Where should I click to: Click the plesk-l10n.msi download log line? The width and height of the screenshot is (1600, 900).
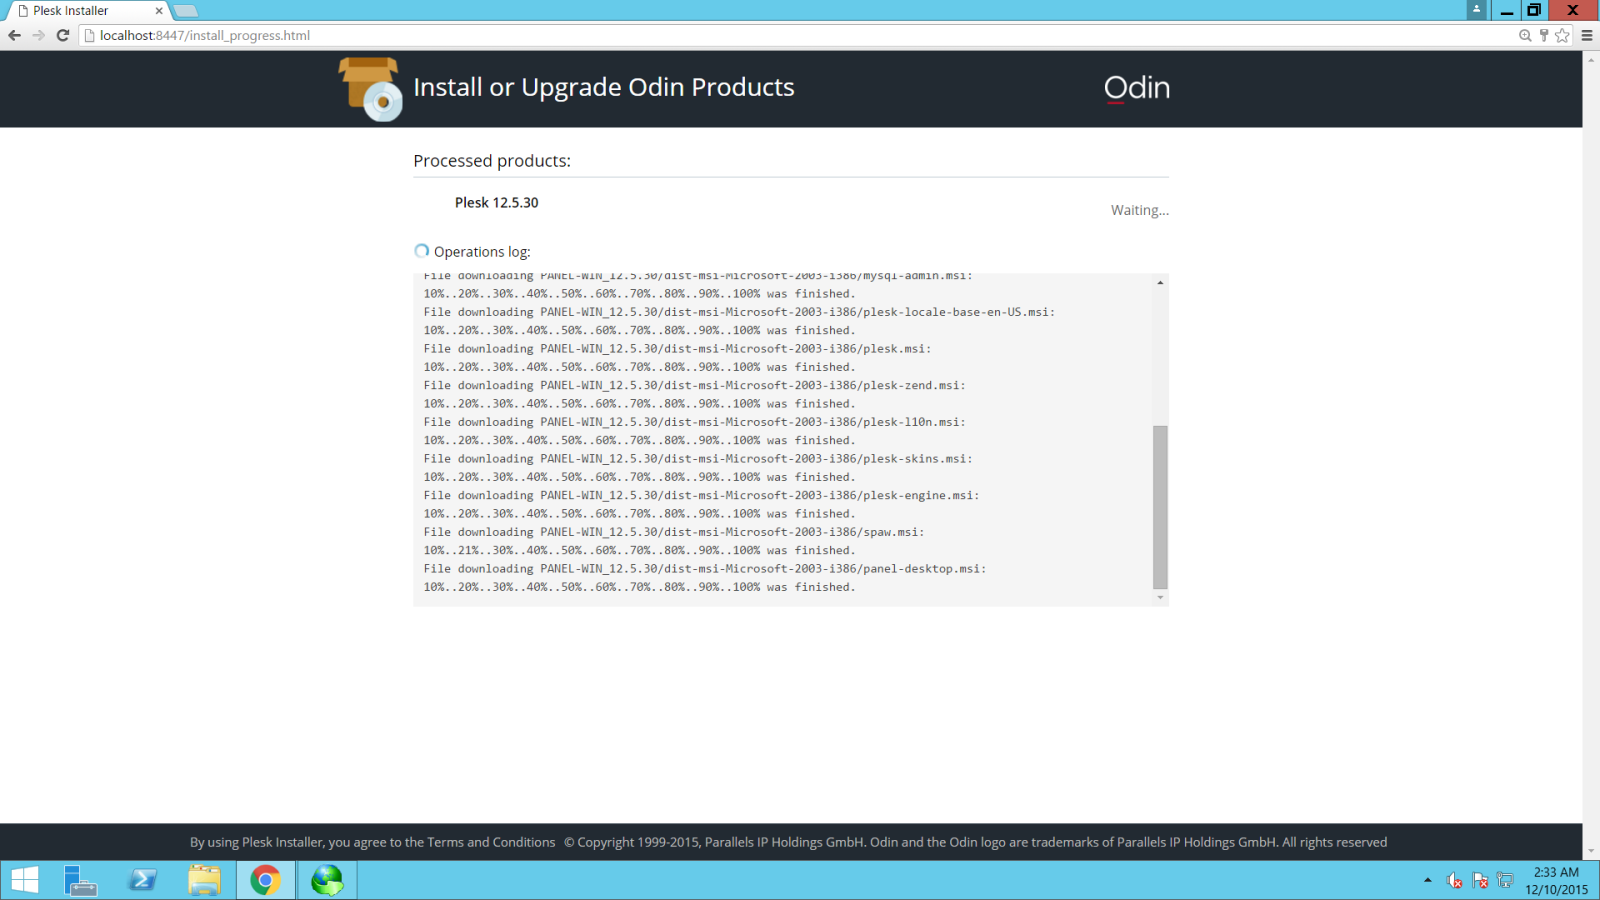click(x=694, y=422)
